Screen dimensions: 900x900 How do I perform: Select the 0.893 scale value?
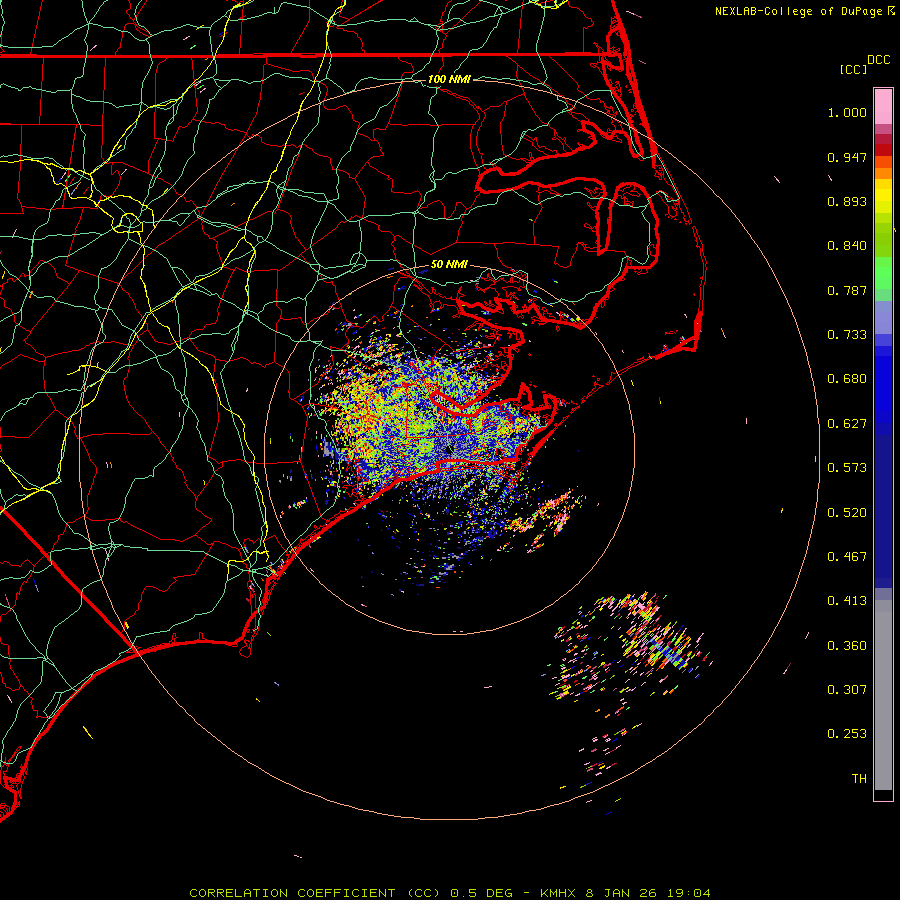pyautogui.click(x=847, y=201)
